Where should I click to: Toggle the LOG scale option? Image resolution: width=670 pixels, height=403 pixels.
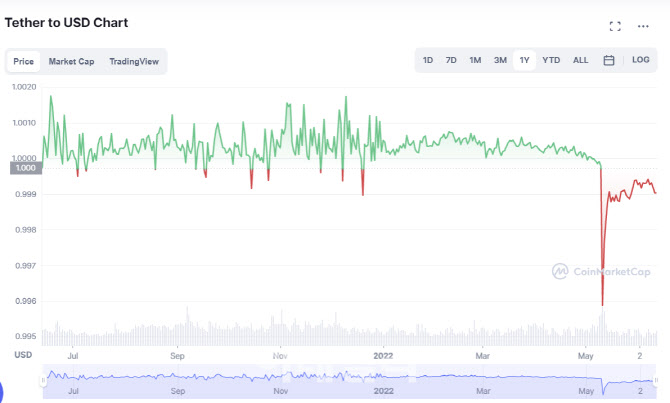[641, 60]
